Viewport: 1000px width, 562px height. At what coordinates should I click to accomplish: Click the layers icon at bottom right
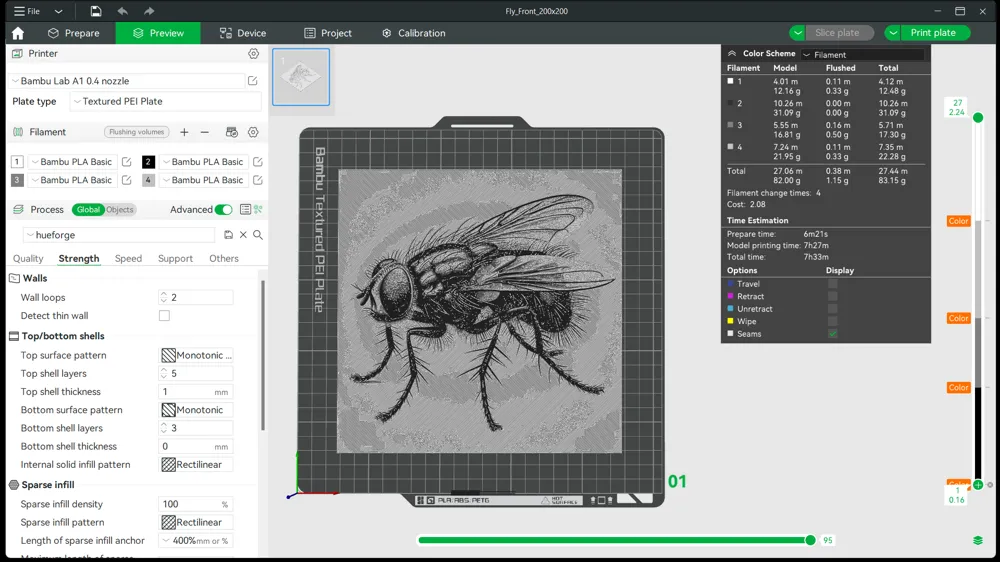(x=978, y=540)
